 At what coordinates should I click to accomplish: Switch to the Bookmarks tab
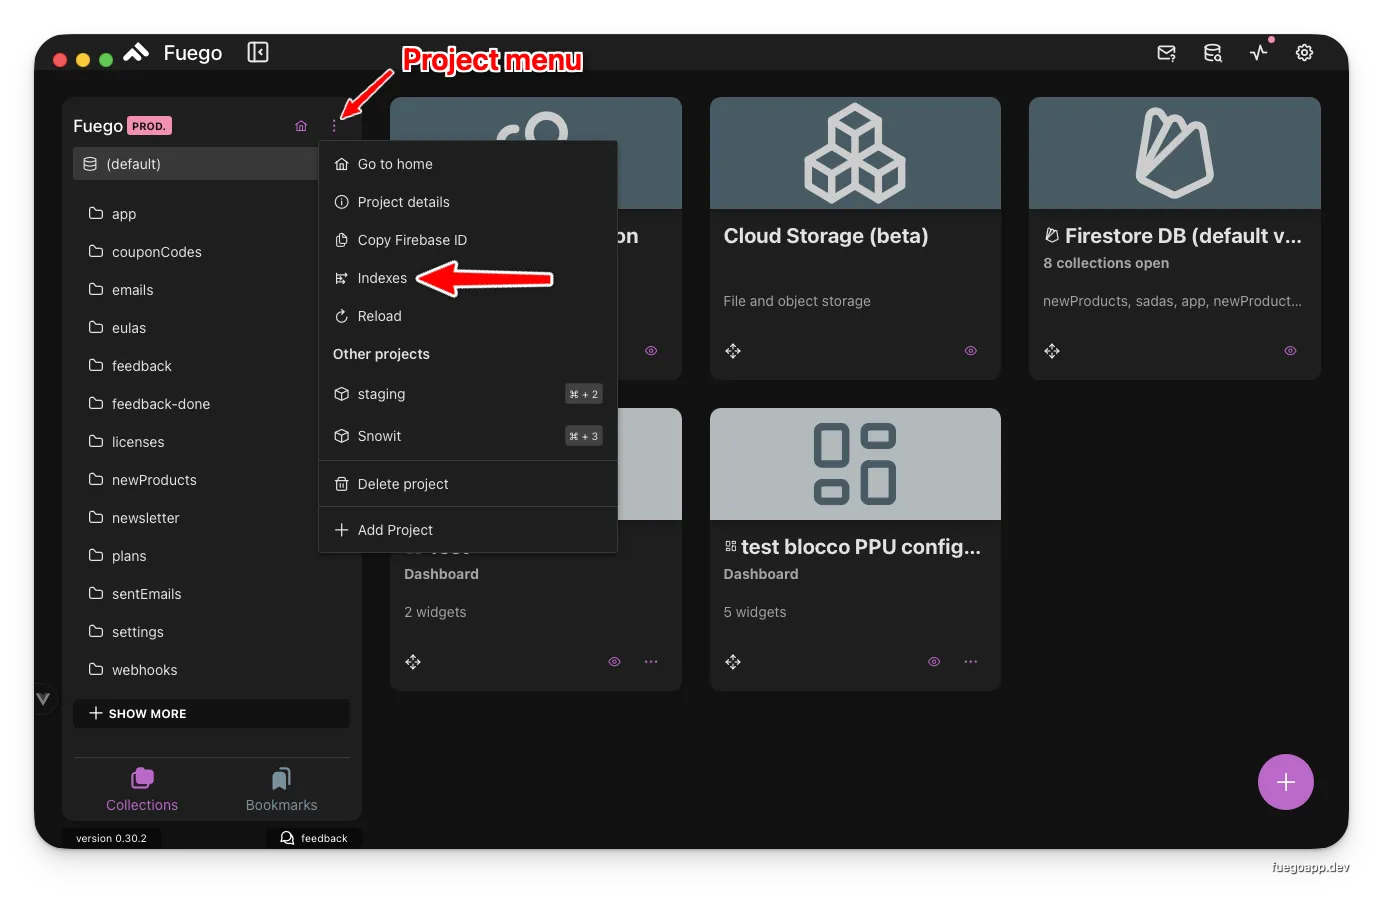pyautogui.click(x=281, y=790)
